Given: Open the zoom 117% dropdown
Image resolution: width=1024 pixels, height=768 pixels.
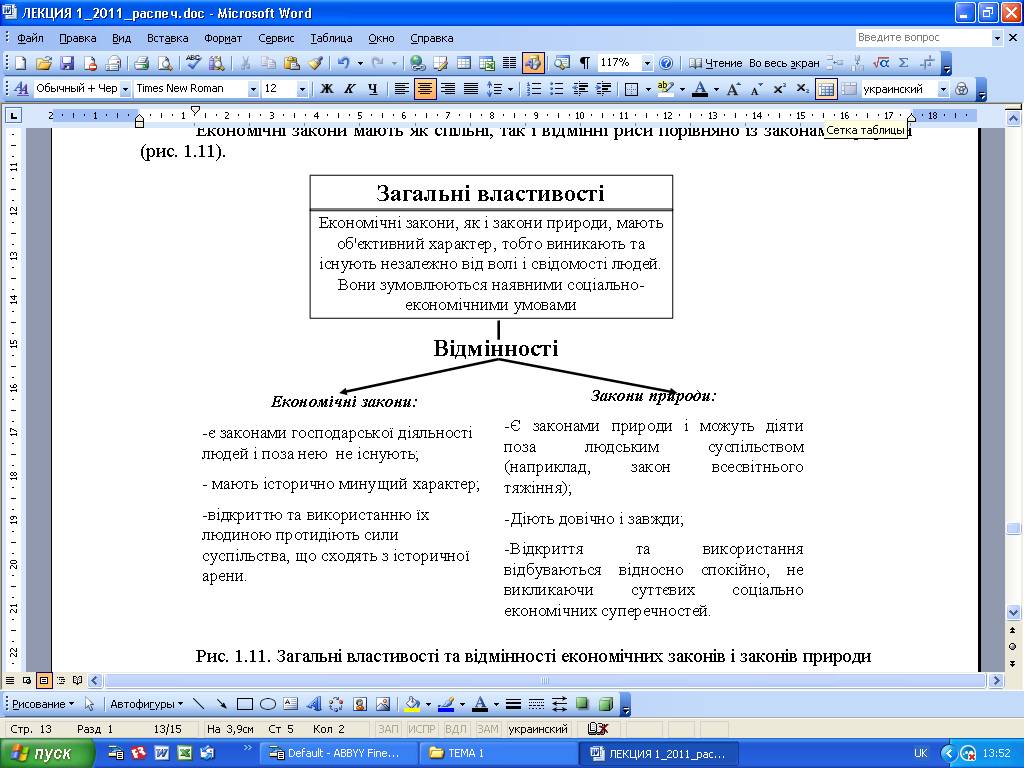Looking at the screenshot, I should 647,63.
